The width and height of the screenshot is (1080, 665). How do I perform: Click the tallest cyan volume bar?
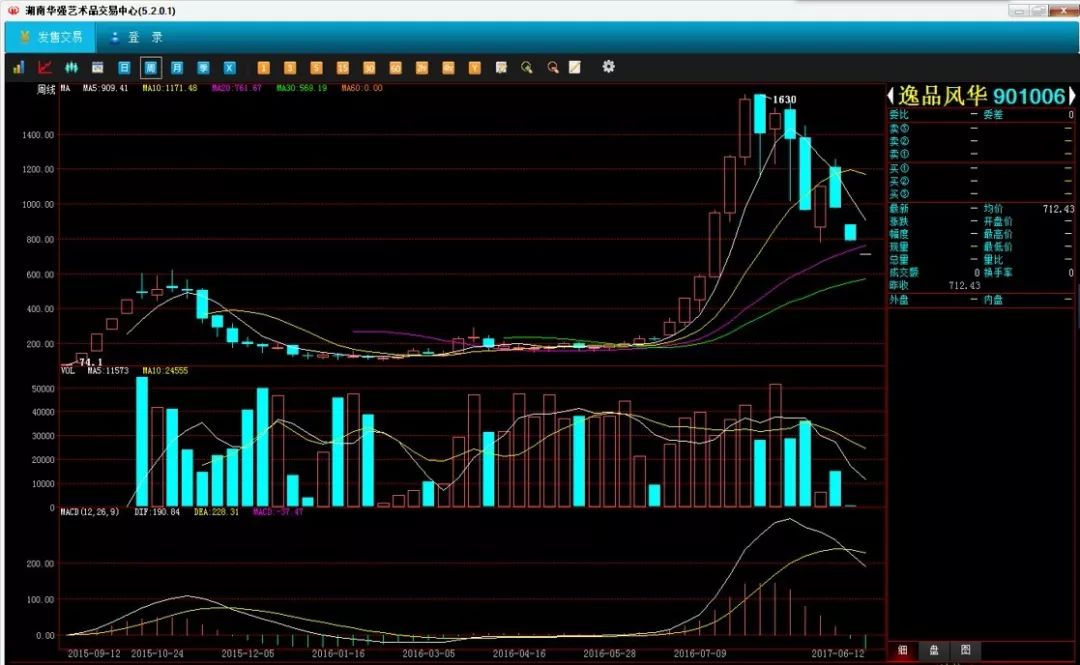click(x=142, y=442)
